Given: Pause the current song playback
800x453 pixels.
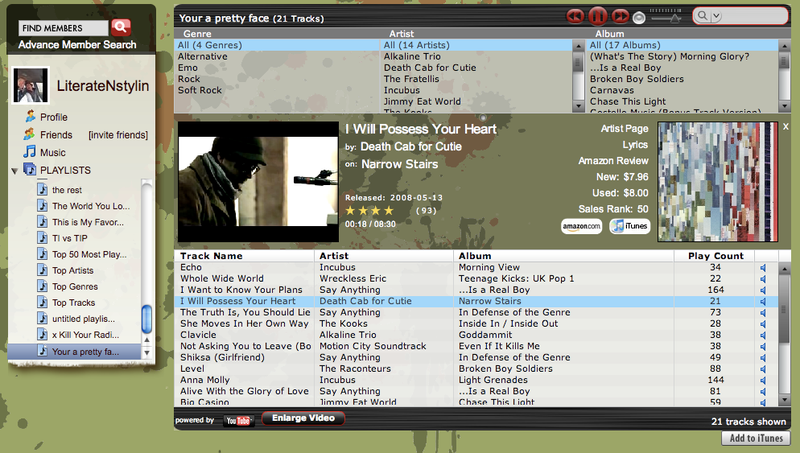Looking at the screenshot, I should point(597,16).
